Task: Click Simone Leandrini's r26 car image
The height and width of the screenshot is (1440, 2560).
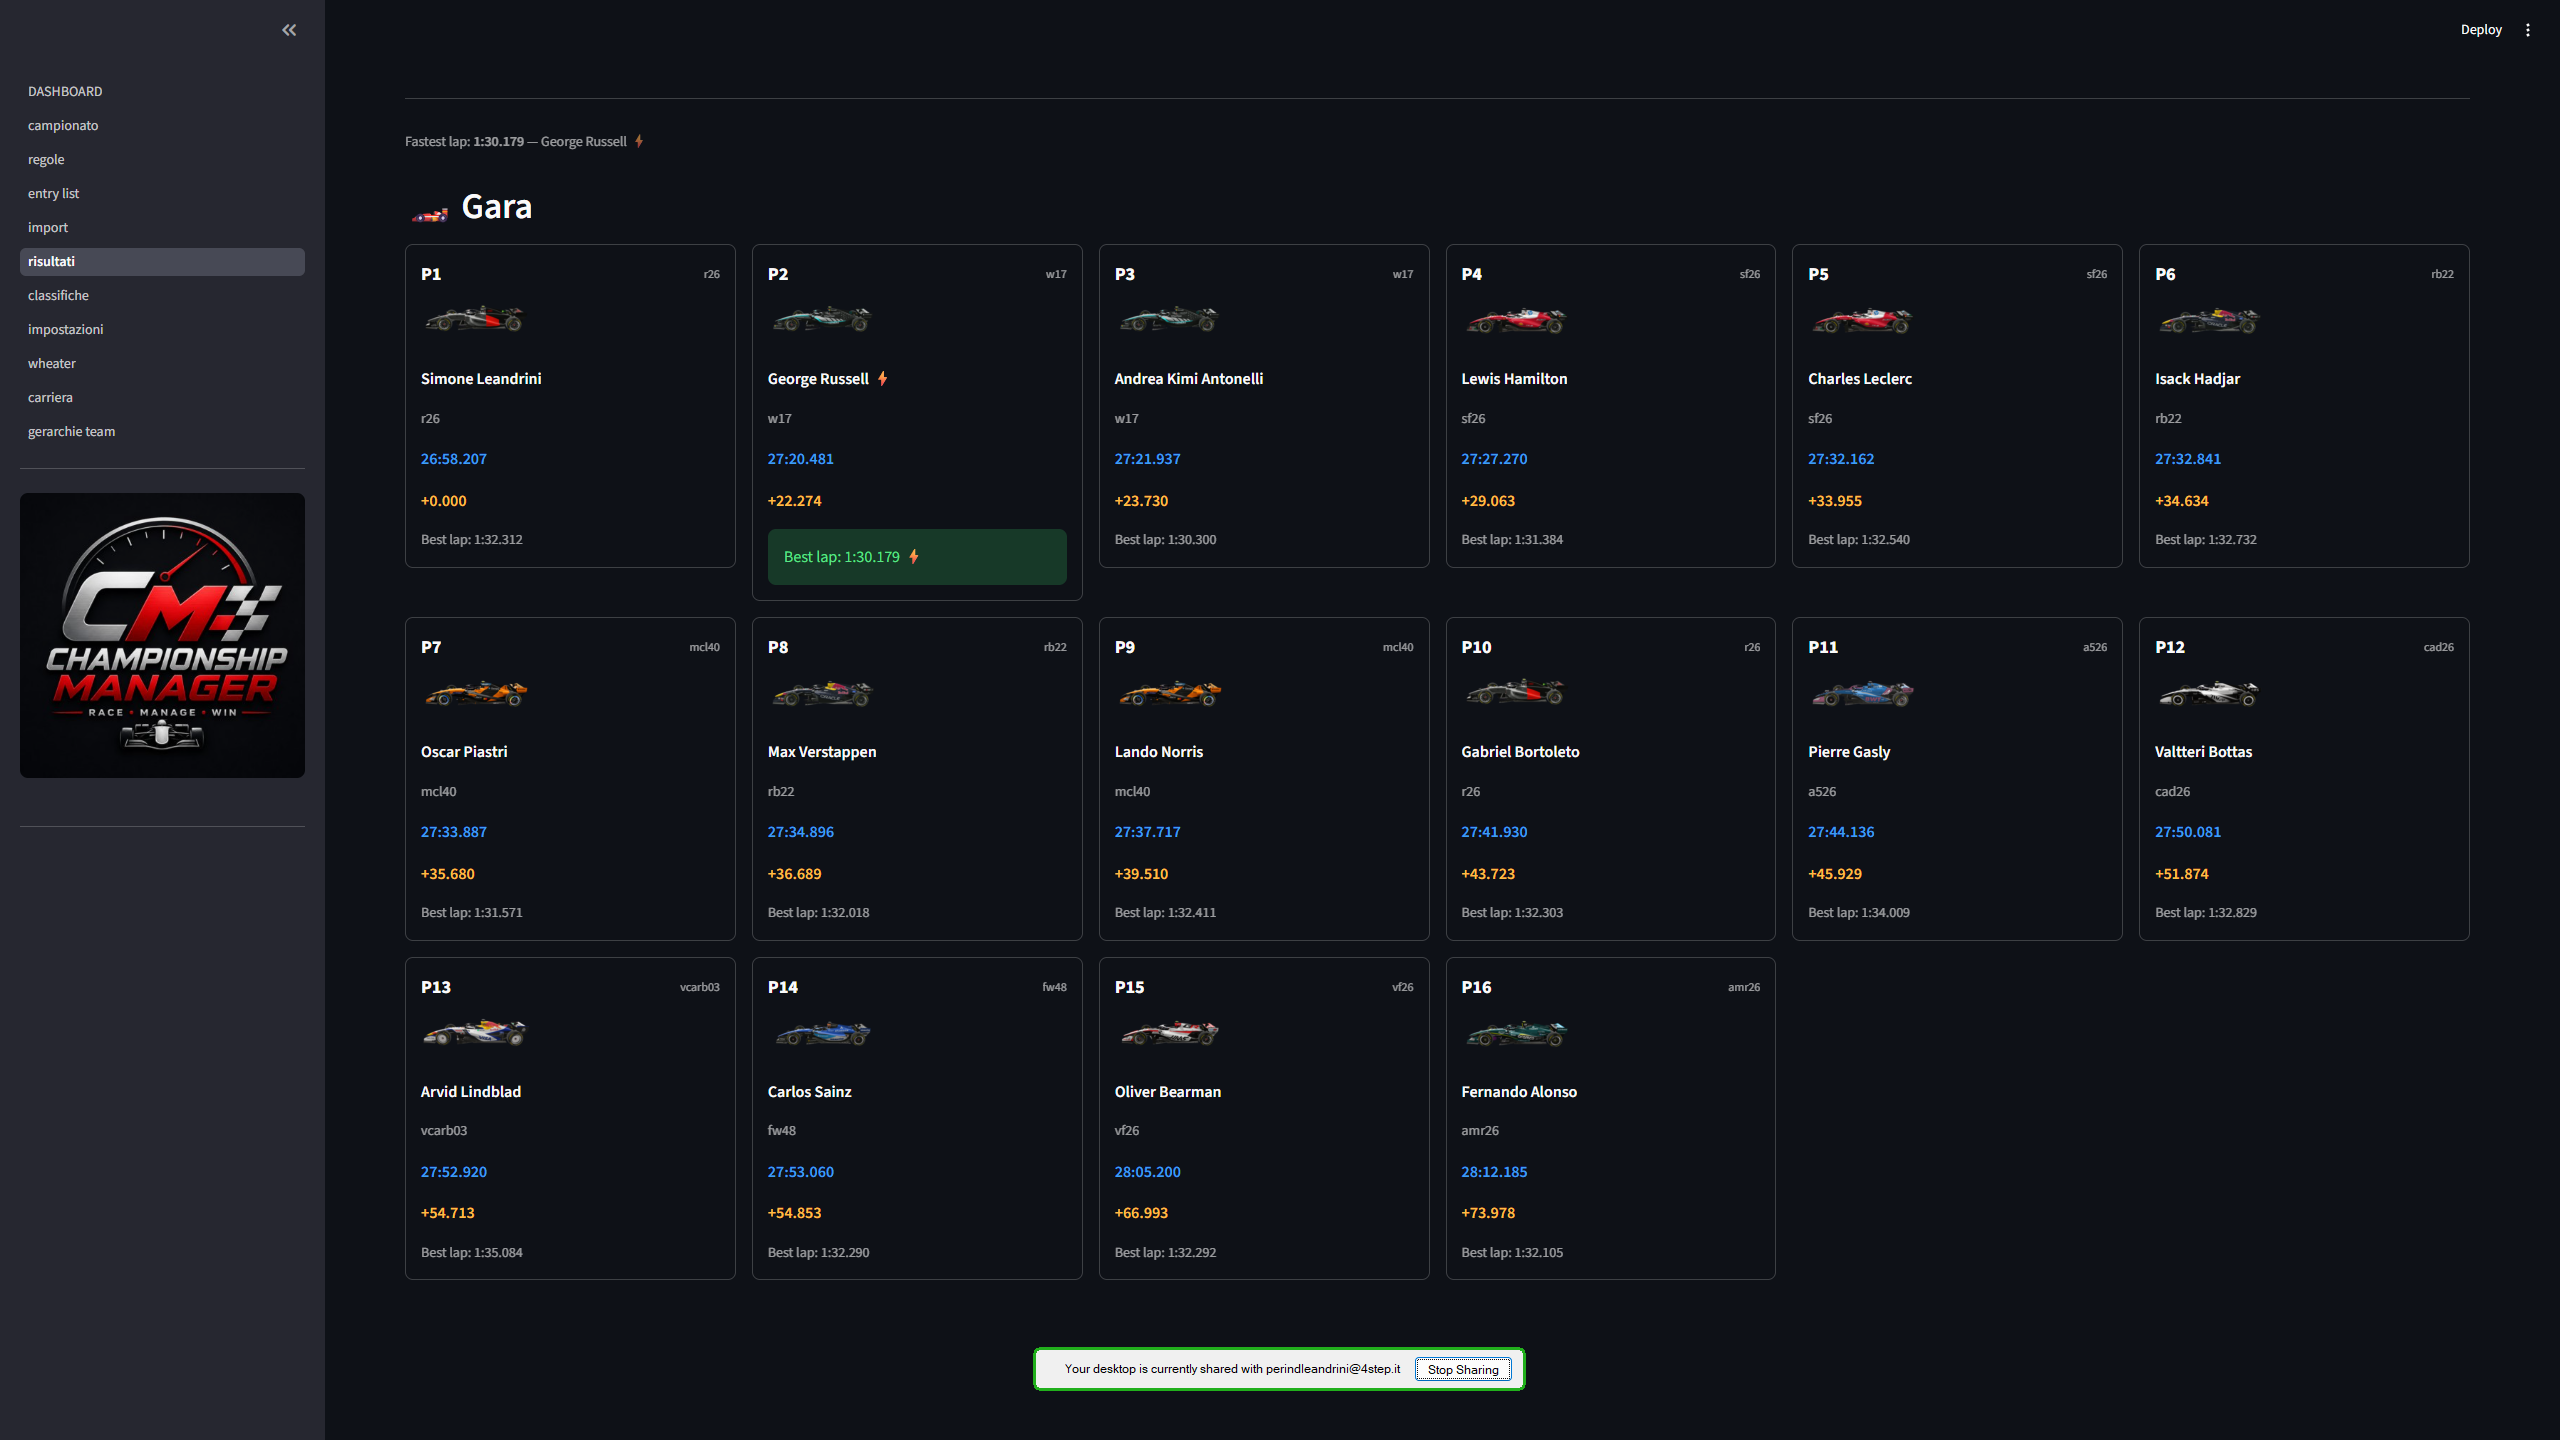Action: pyautogui.click(x=473, y=319)
